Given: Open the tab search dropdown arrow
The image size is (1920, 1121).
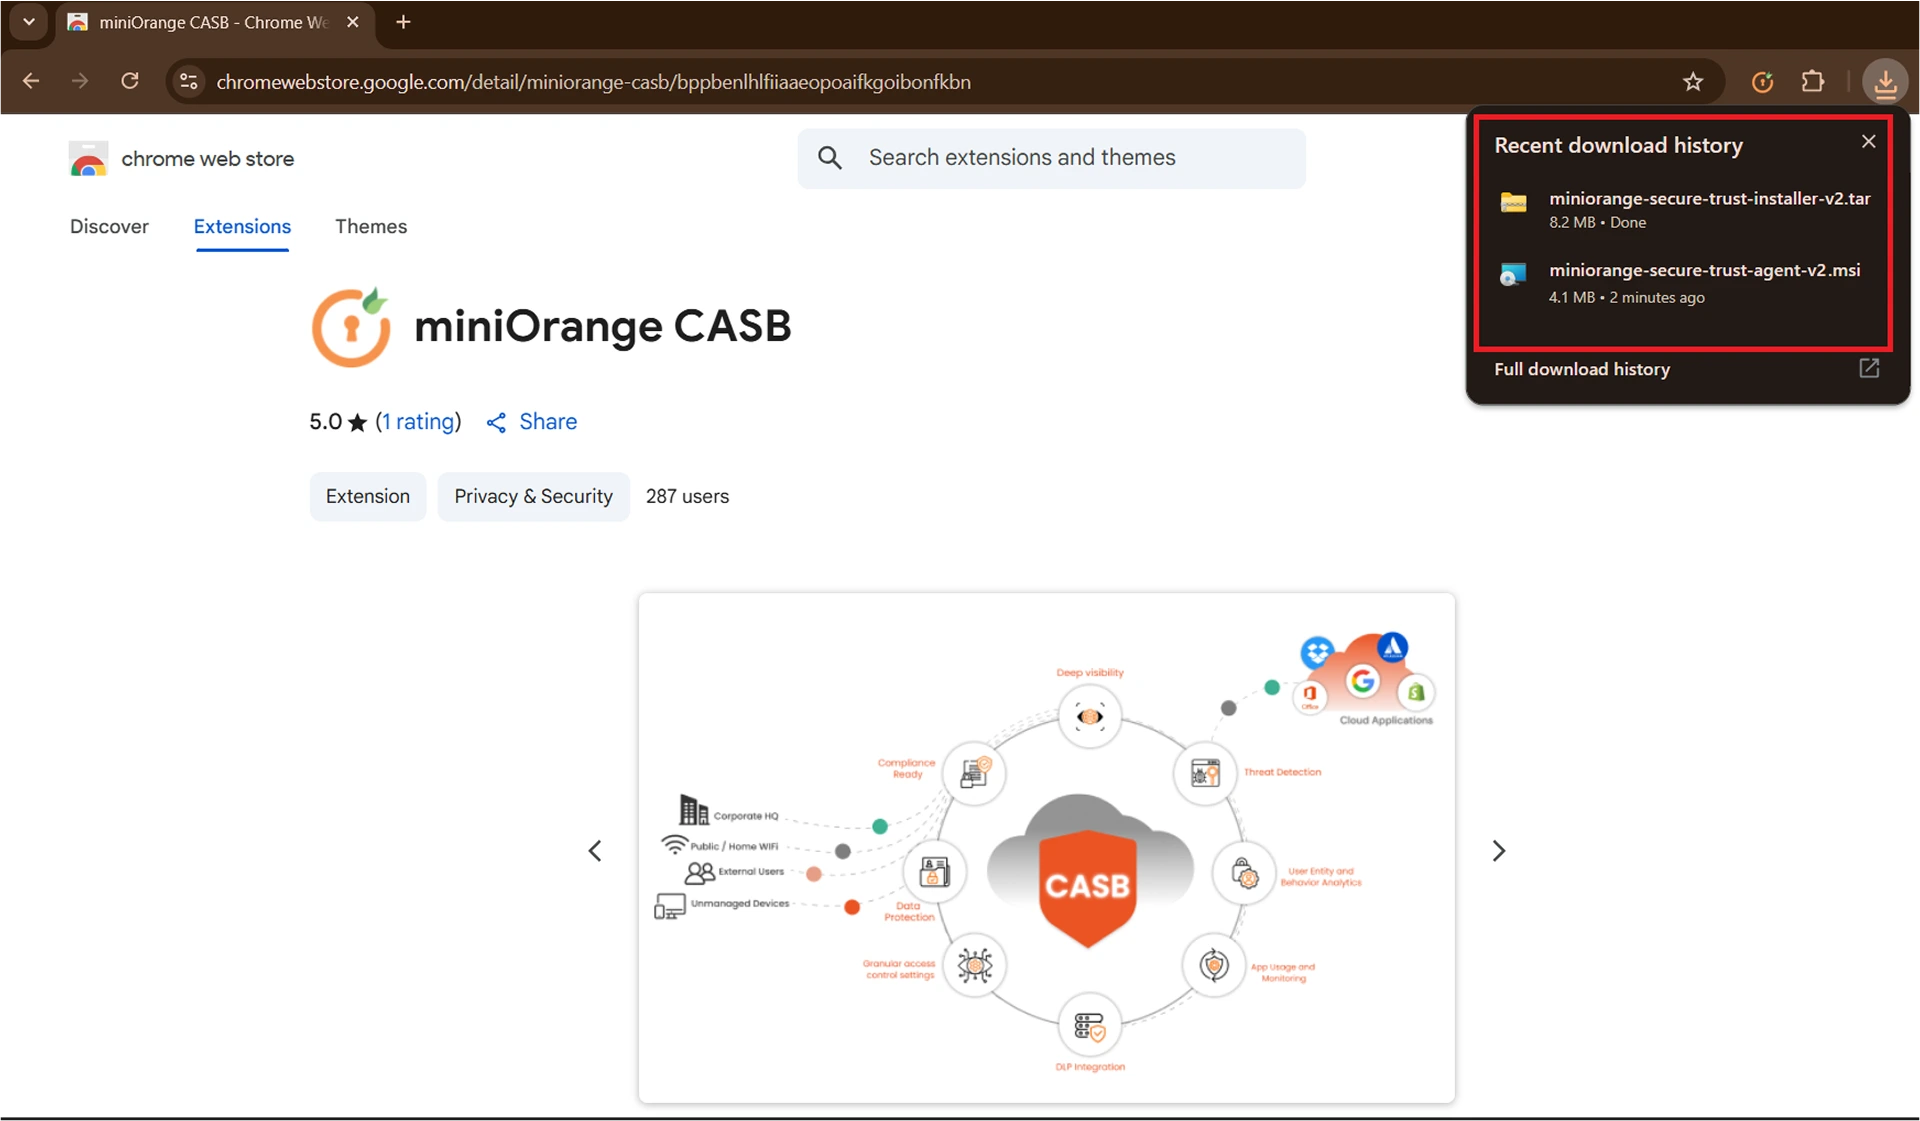Looking at the screenshot, I should click(29, 22).
